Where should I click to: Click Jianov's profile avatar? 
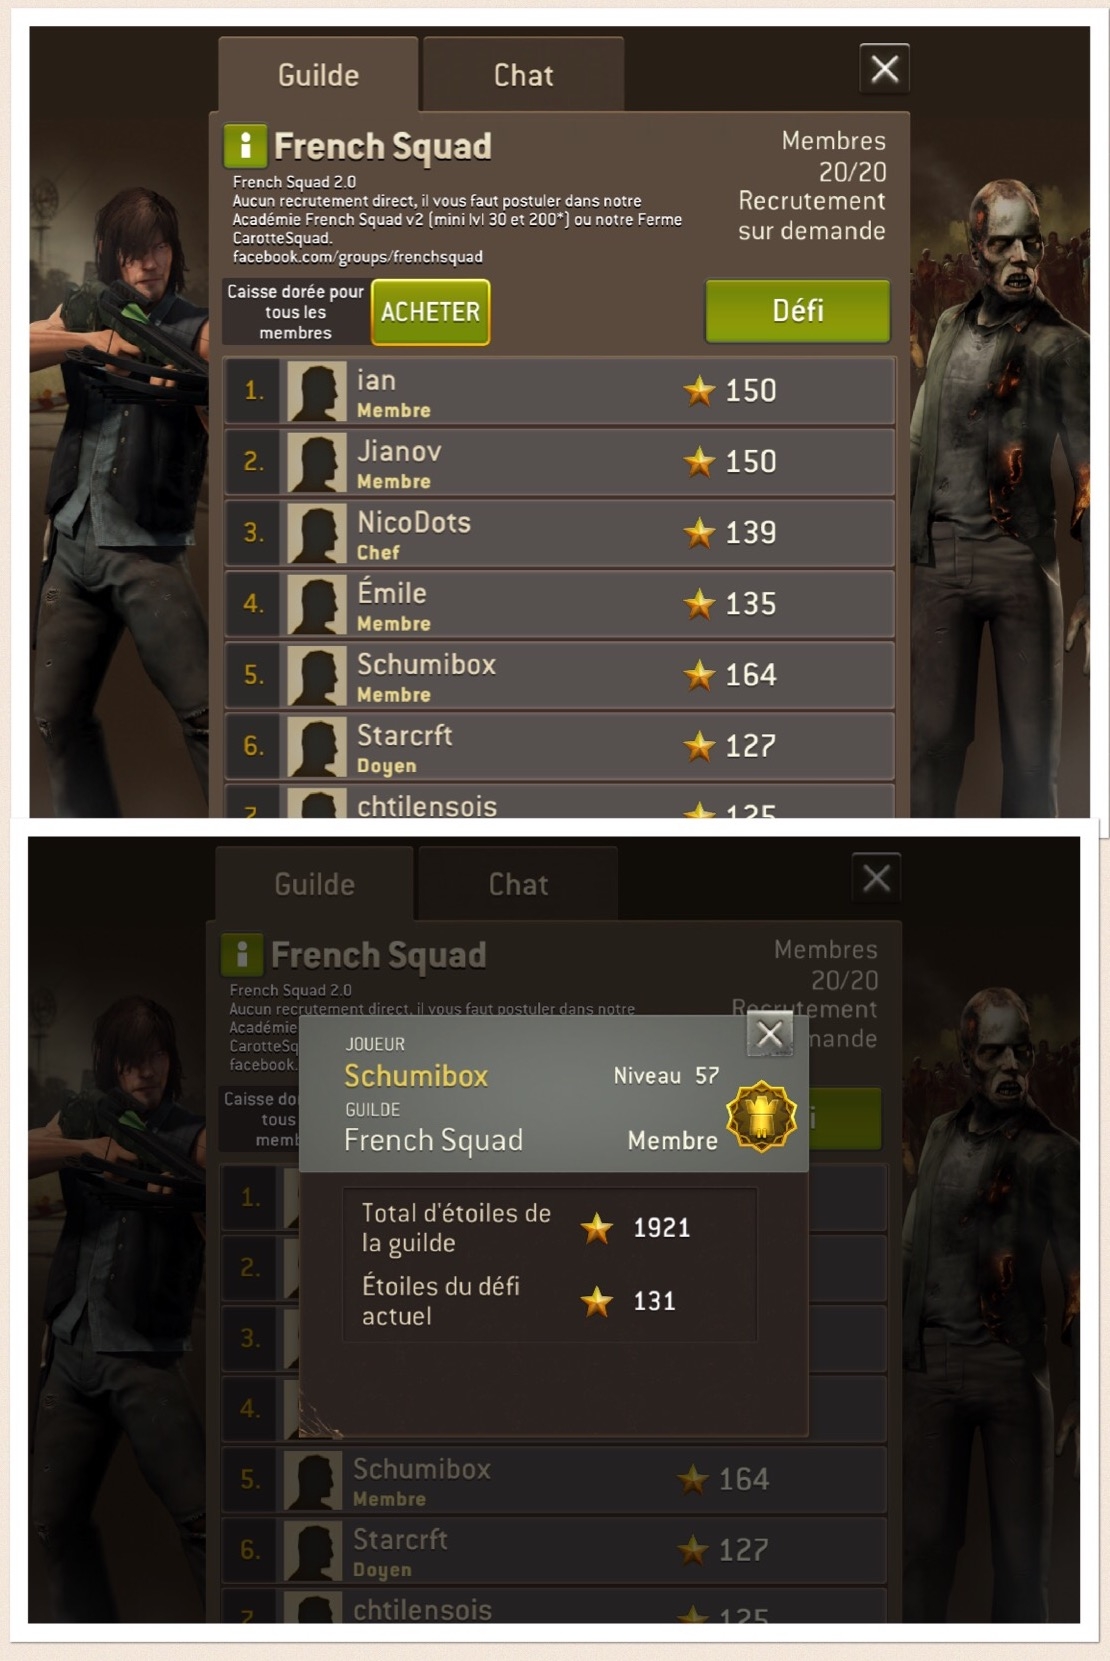pos(317,462)
